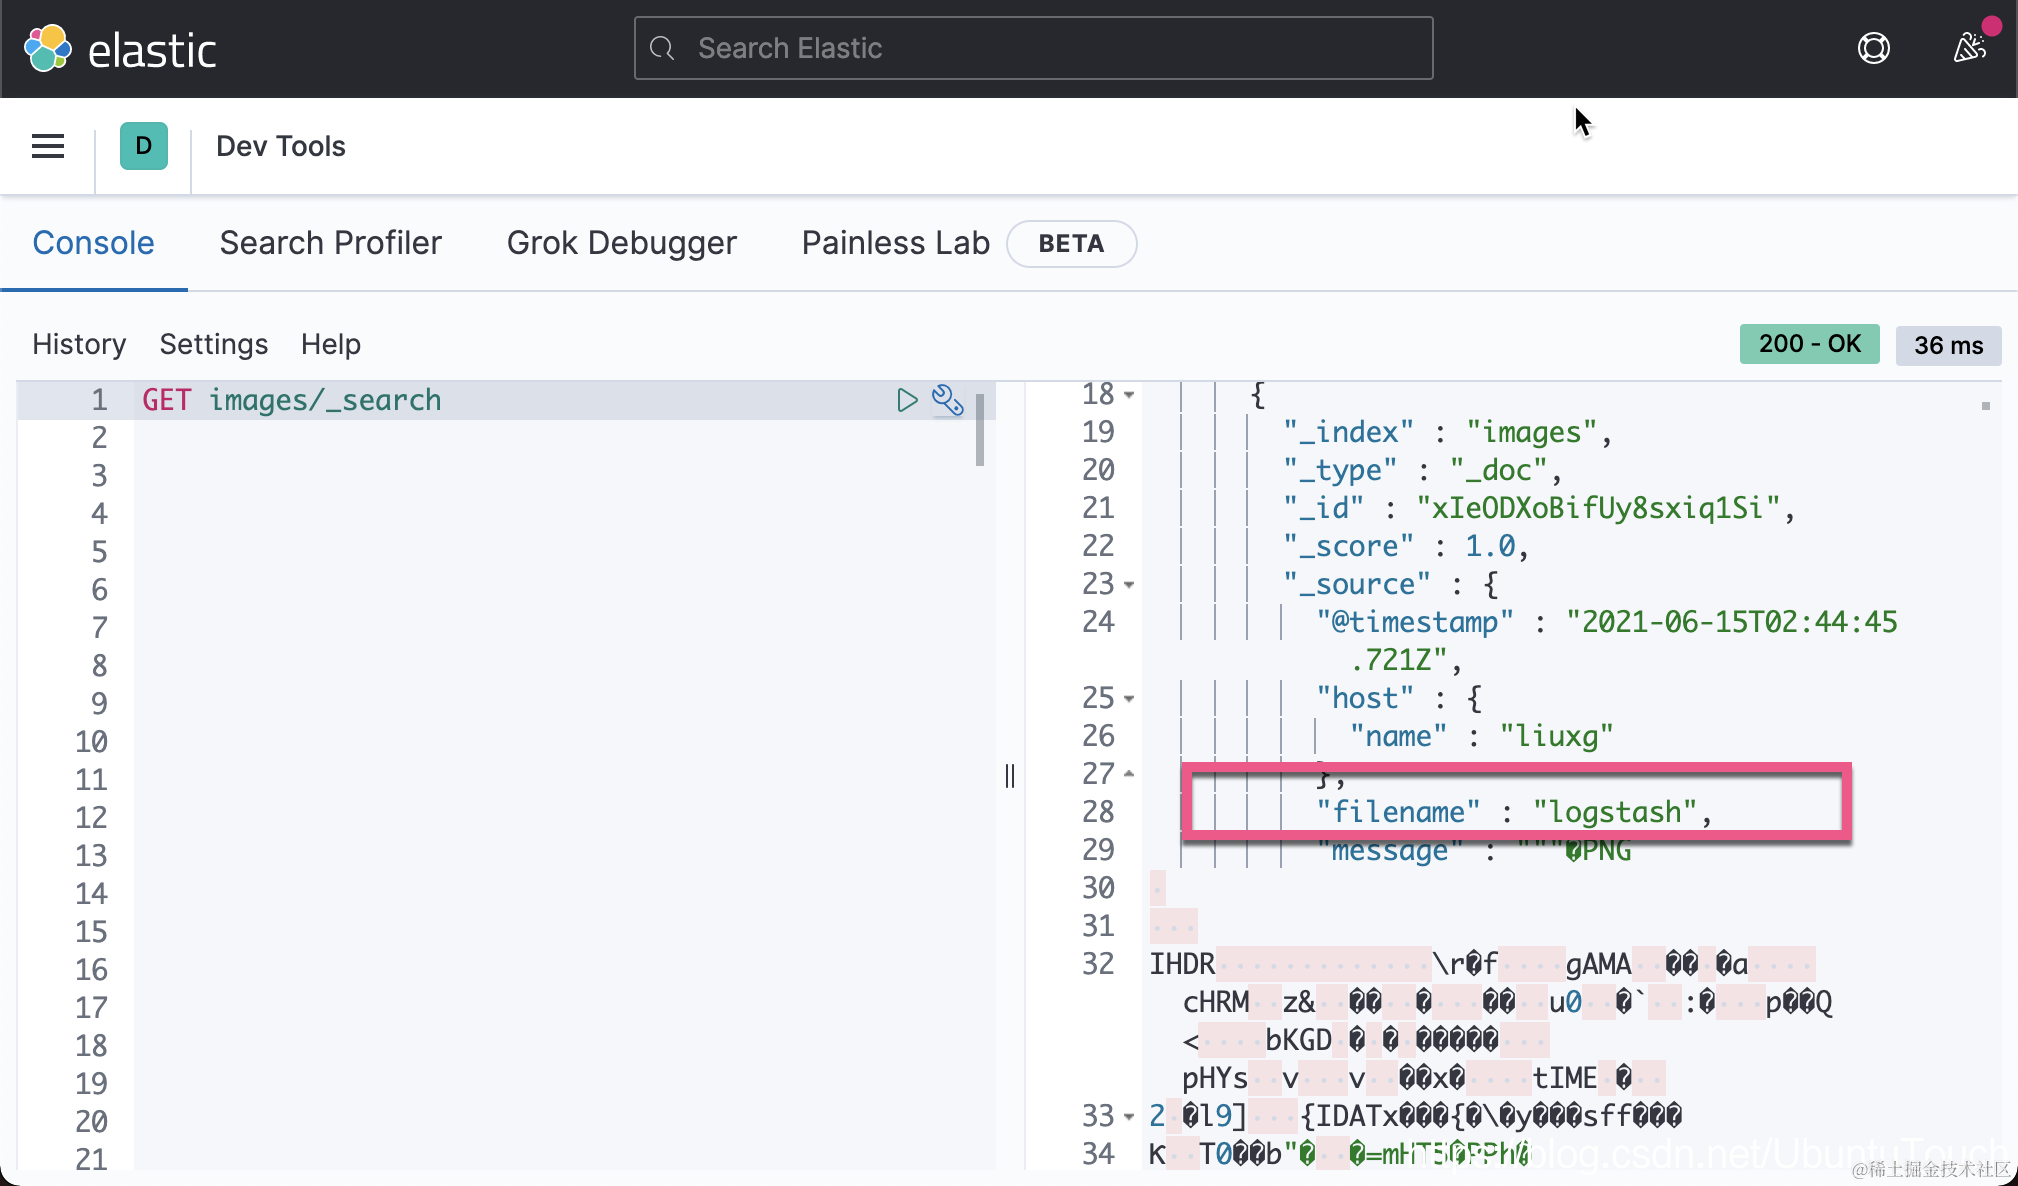This screenshot has width=2018, height=1186.
Task: Toggle the fold arrow at line 27
Action: click(1129, 774)
